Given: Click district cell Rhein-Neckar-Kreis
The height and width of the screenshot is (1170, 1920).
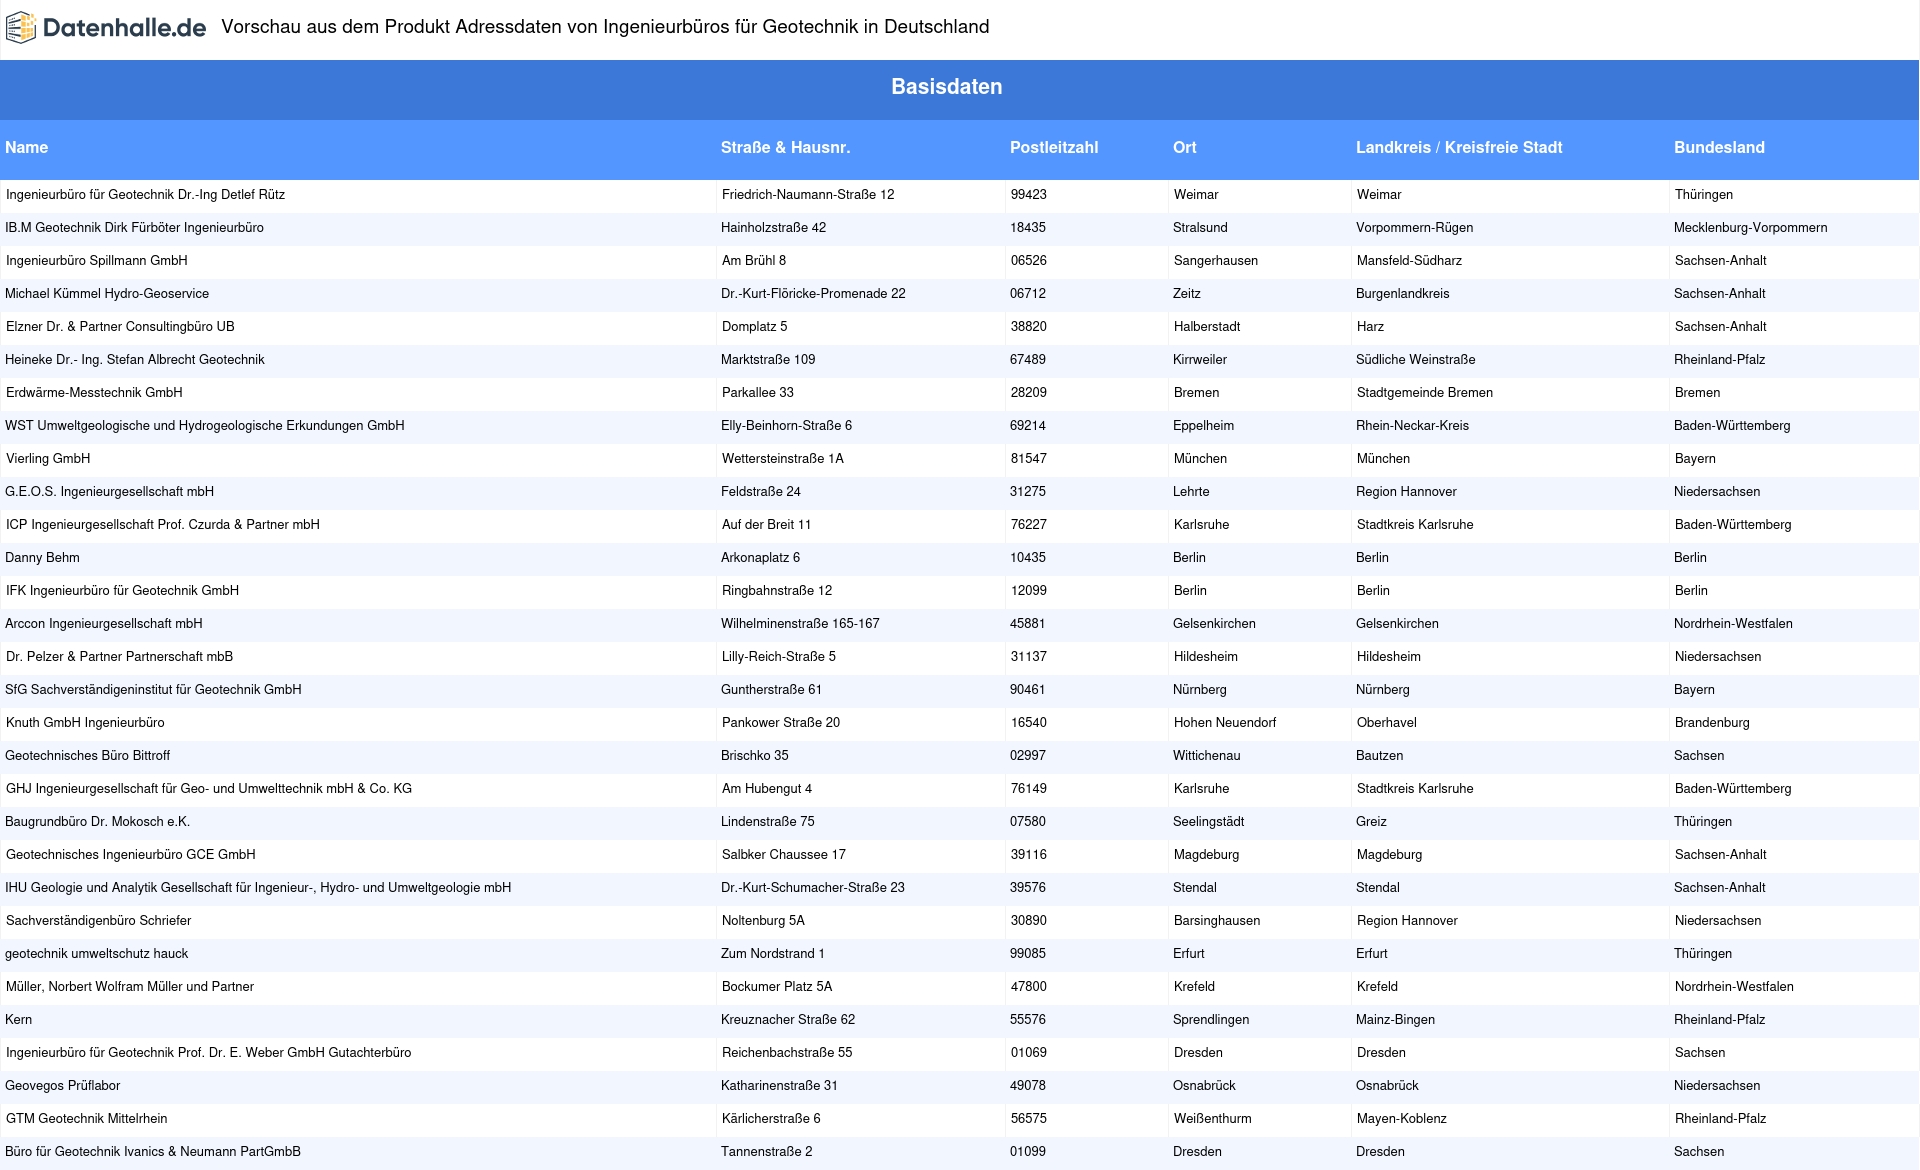Looking at the screenshot, I should coord(1412,426).
